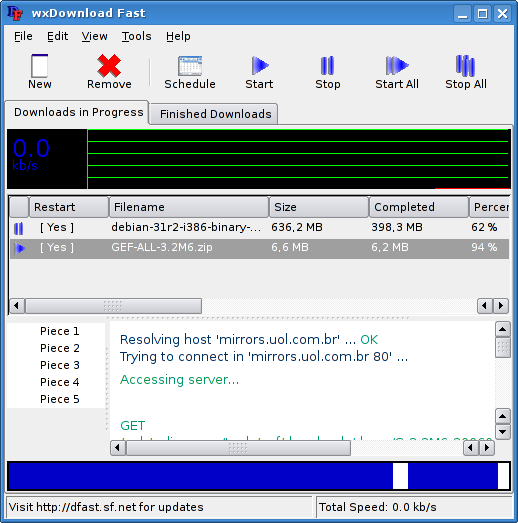The width and height of the screenshot is (518, 523).
Task: Click the Start All icon
Action: tap(397, 65)
